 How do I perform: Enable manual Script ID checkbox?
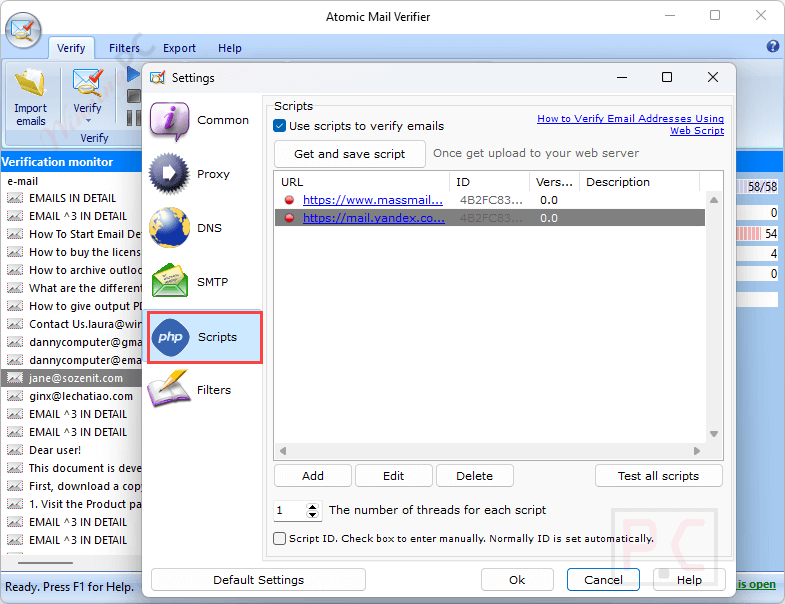click(280, 538)
